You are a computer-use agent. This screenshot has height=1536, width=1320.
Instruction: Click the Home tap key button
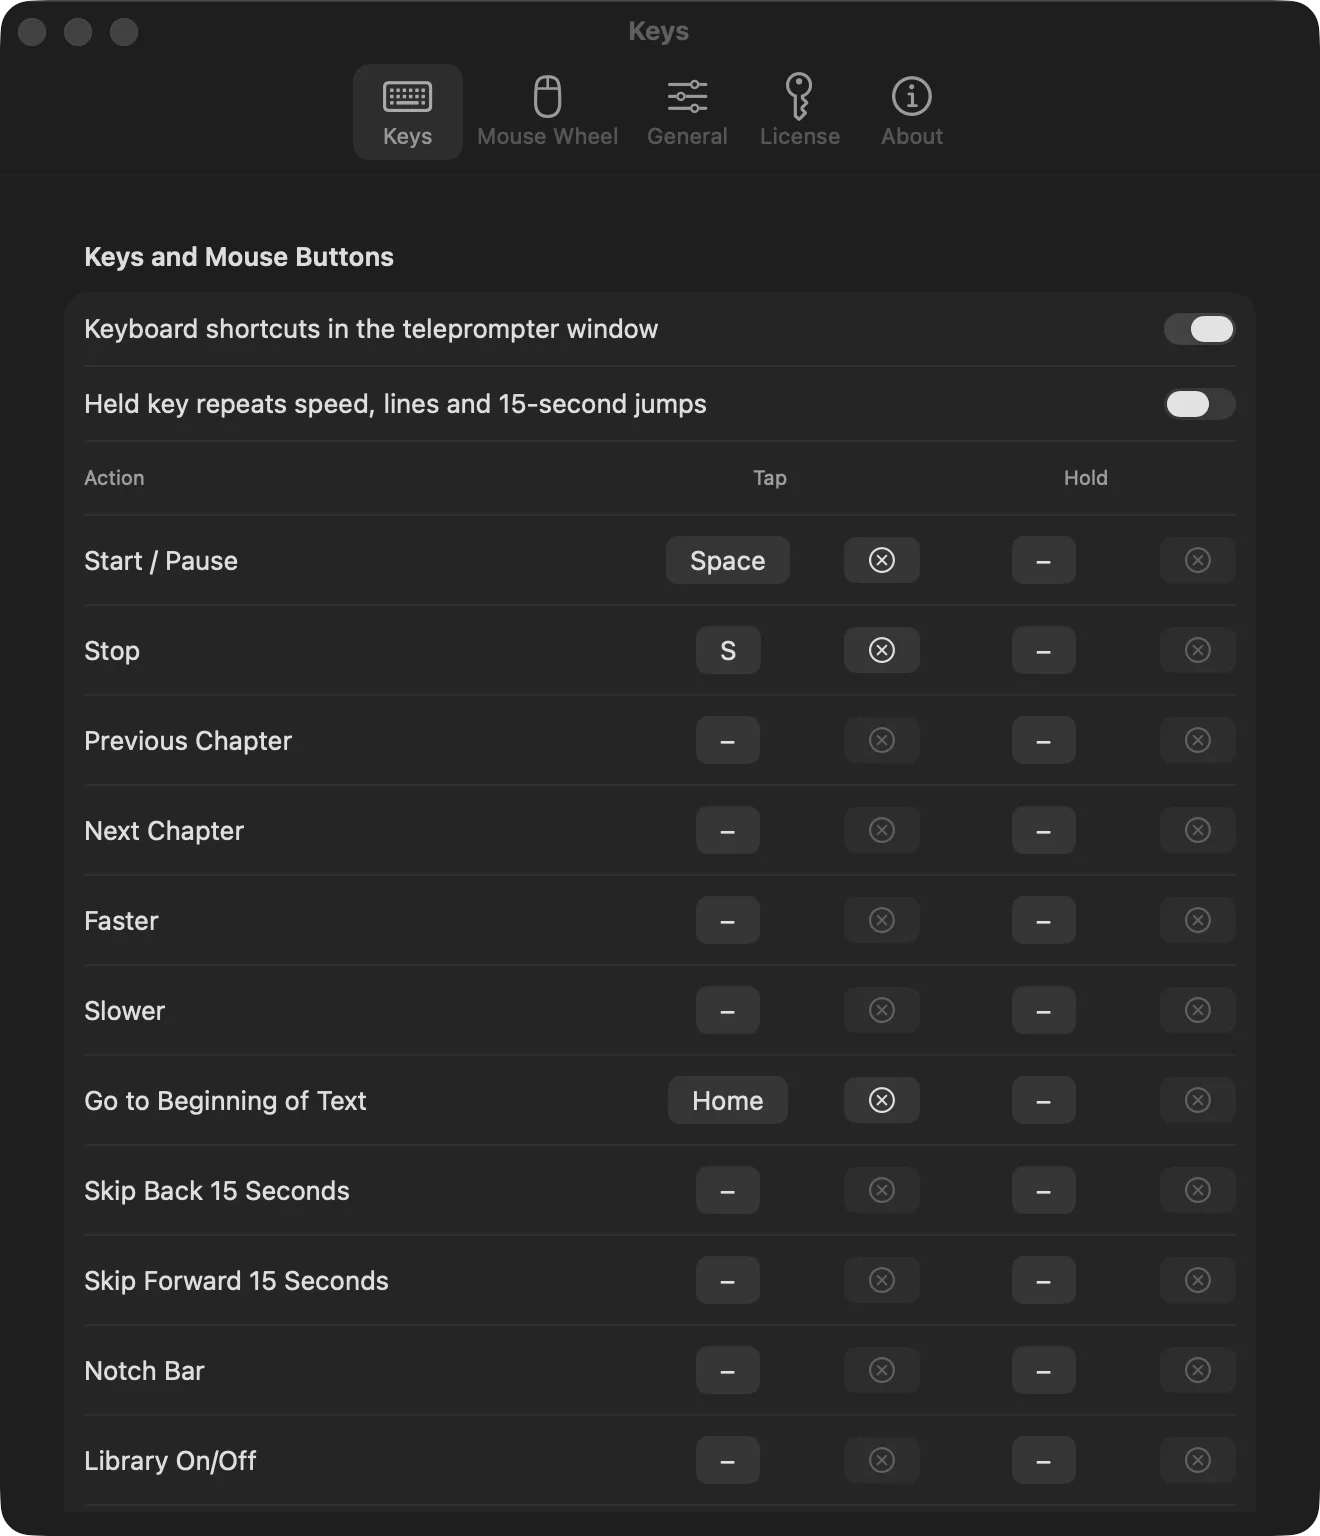(x=727, y=1100)
